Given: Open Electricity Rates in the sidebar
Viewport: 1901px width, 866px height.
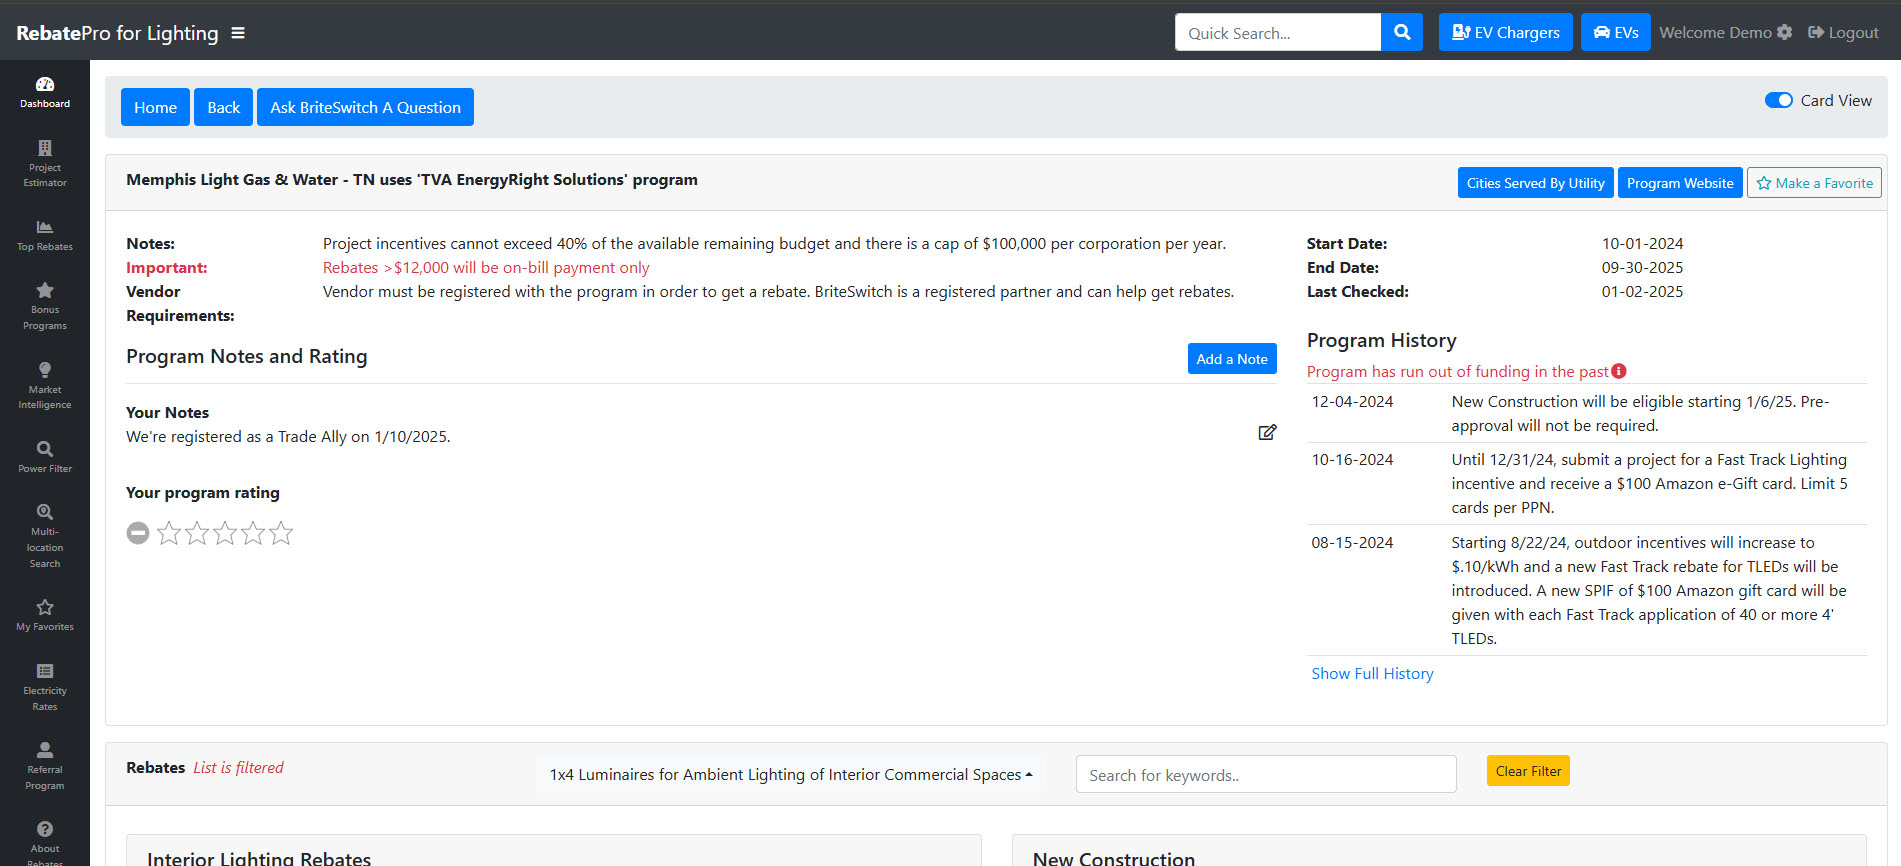Looking at the screenshot, I should point(45,687).
